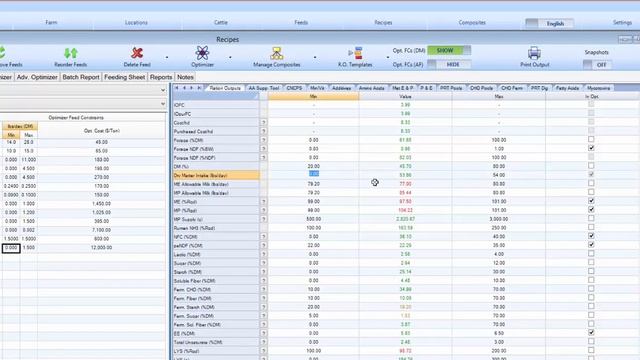Open dropdown arrow next to Manage Composites

click(x=315, y=57)
